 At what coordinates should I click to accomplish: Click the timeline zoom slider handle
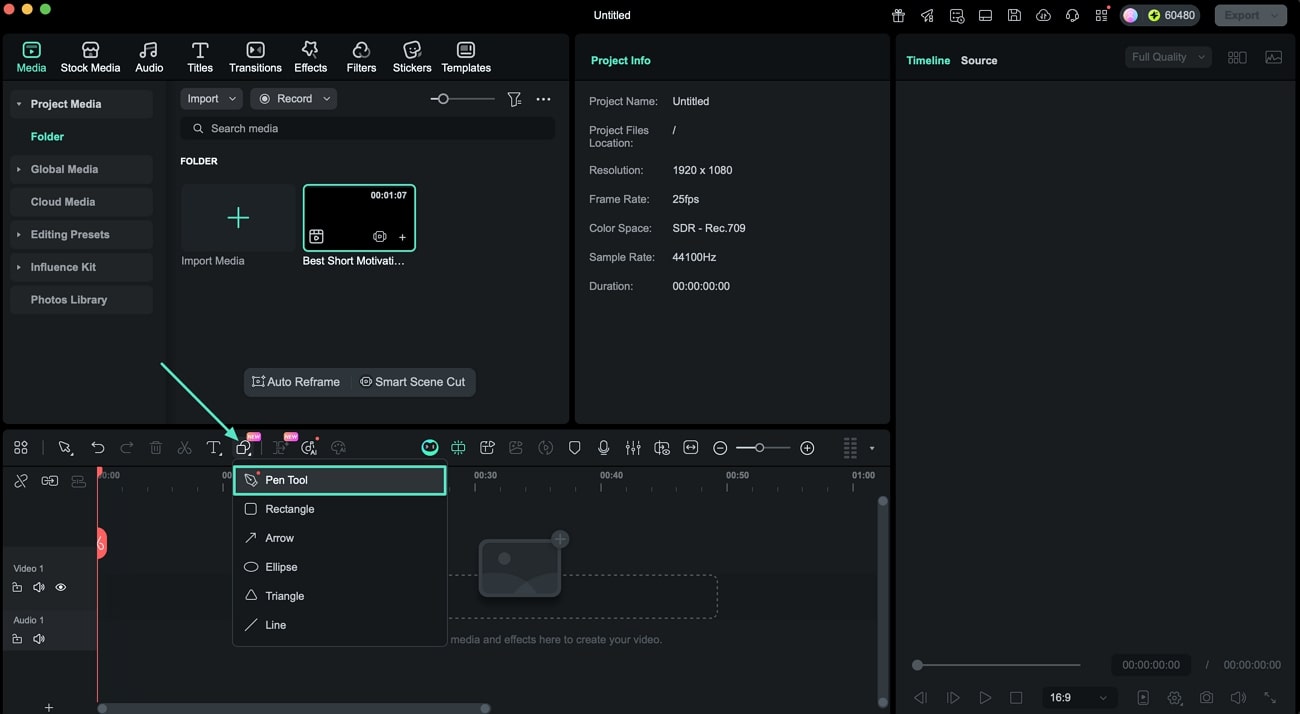(x=759, y=448)
